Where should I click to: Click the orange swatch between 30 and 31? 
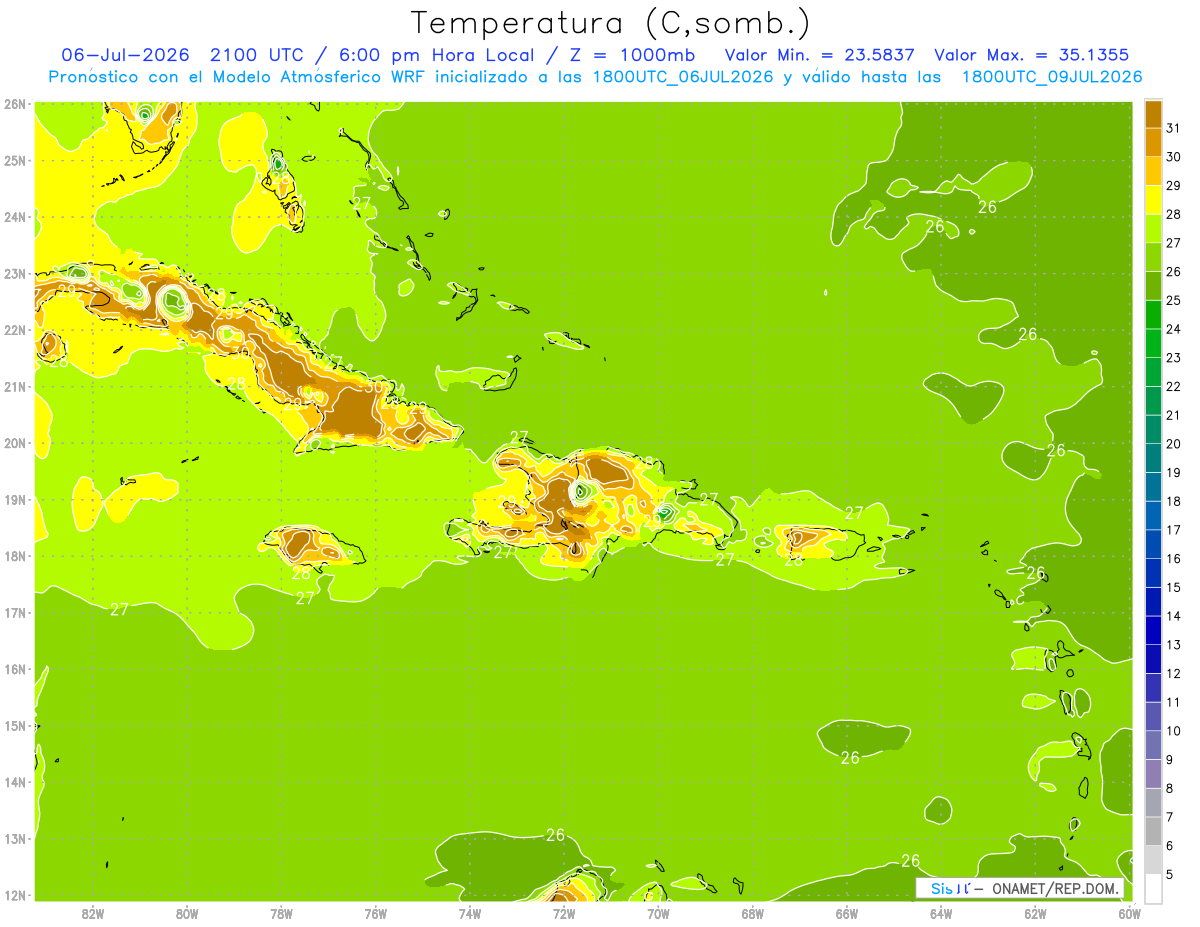pos(1154,142)
